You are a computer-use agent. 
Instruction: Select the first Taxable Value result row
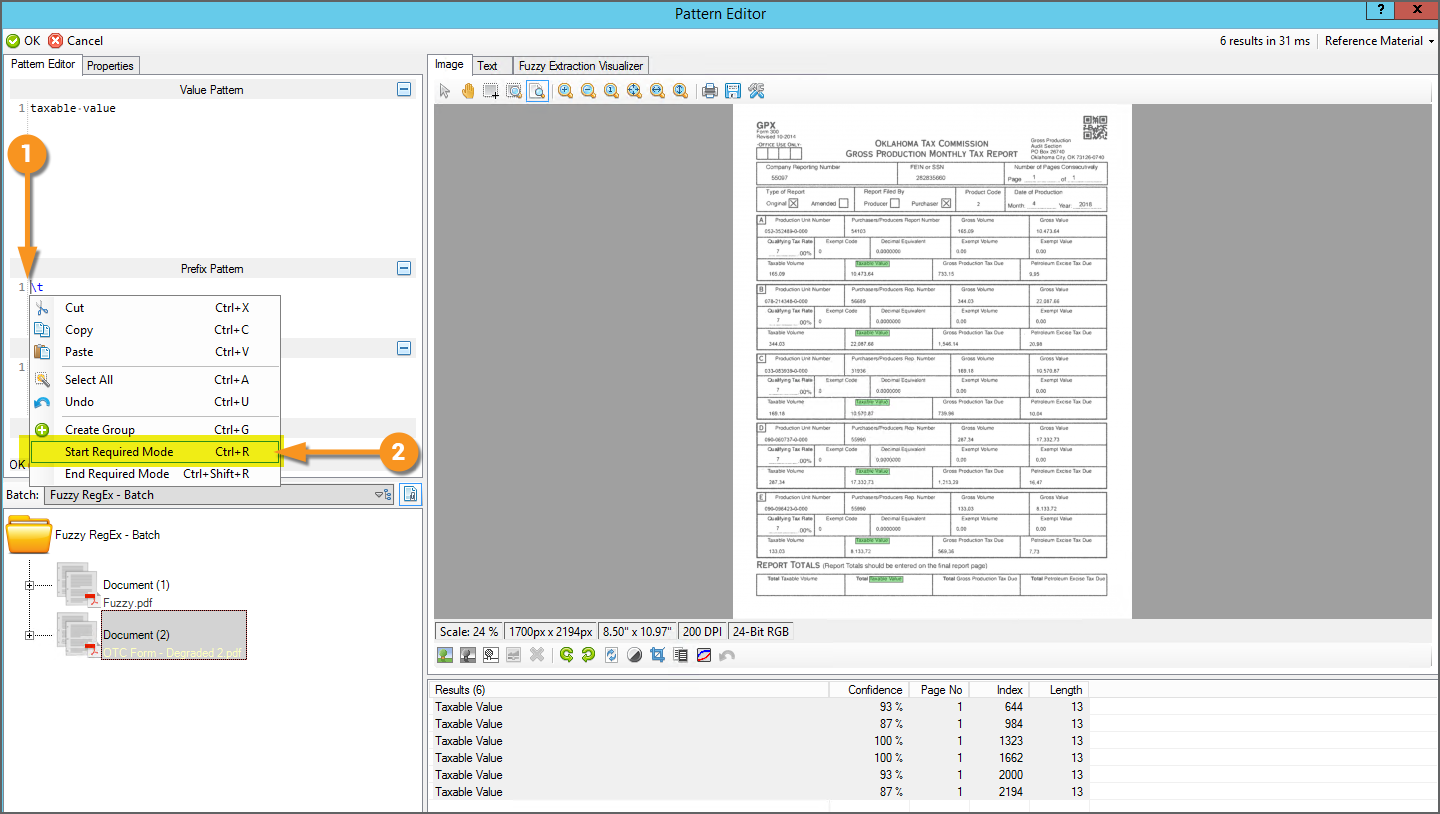click(x=469, y=707)
